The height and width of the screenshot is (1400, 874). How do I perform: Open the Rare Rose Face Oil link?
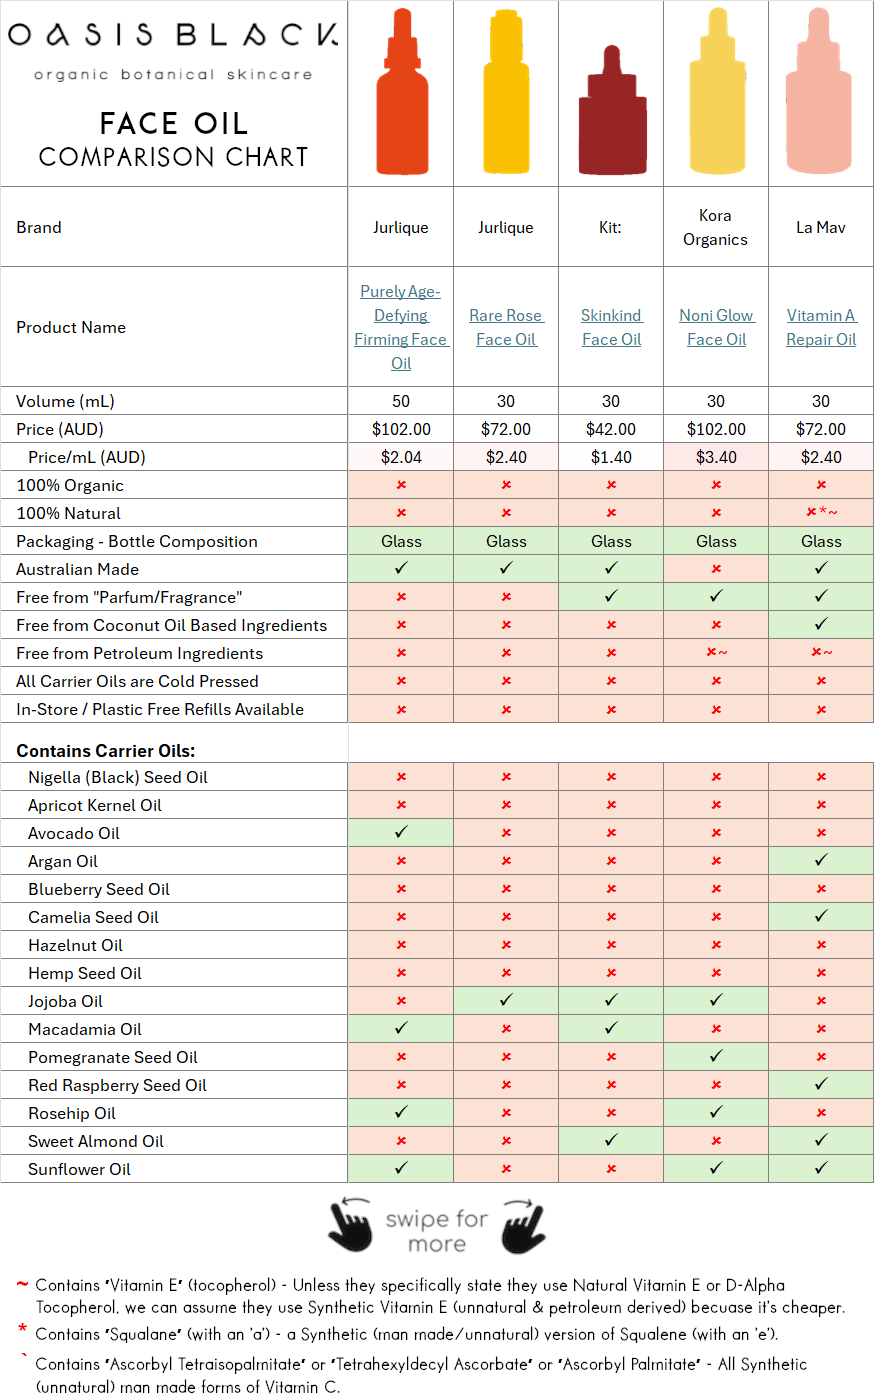(506, 327)
